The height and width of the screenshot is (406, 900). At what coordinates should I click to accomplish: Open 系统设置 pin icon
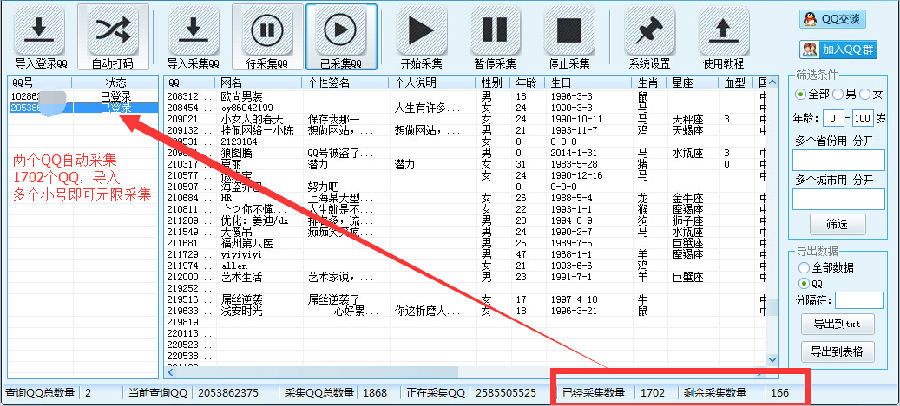(649, 31)
